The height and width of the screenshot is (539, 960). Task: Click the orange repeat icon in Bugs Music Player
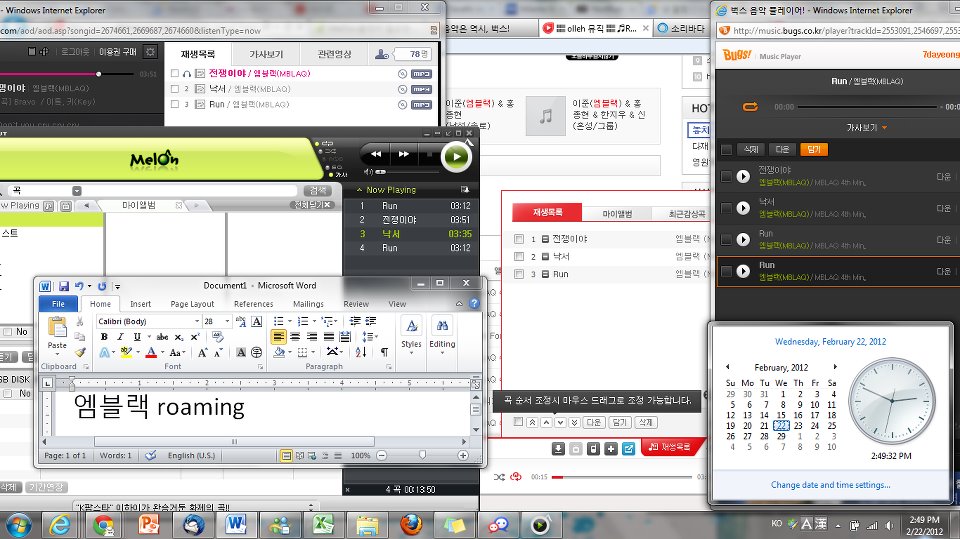(750, 107)
